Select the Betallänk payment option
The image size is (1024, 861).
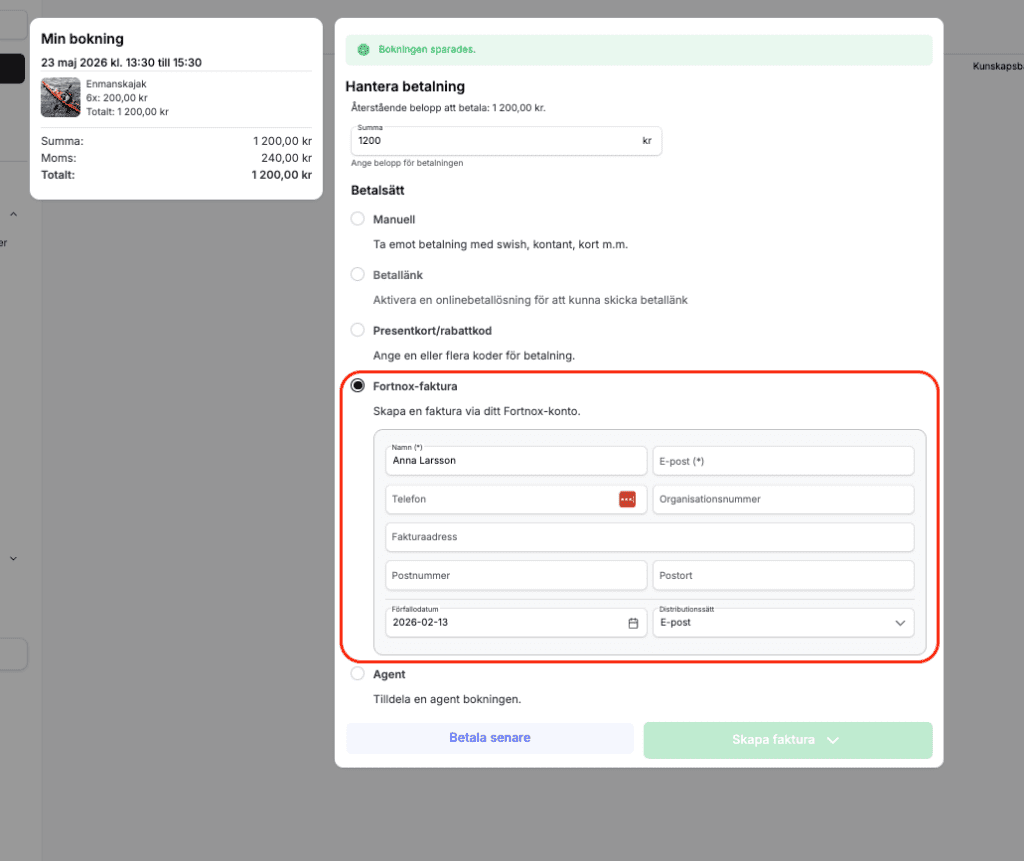[x=357, y=274]
